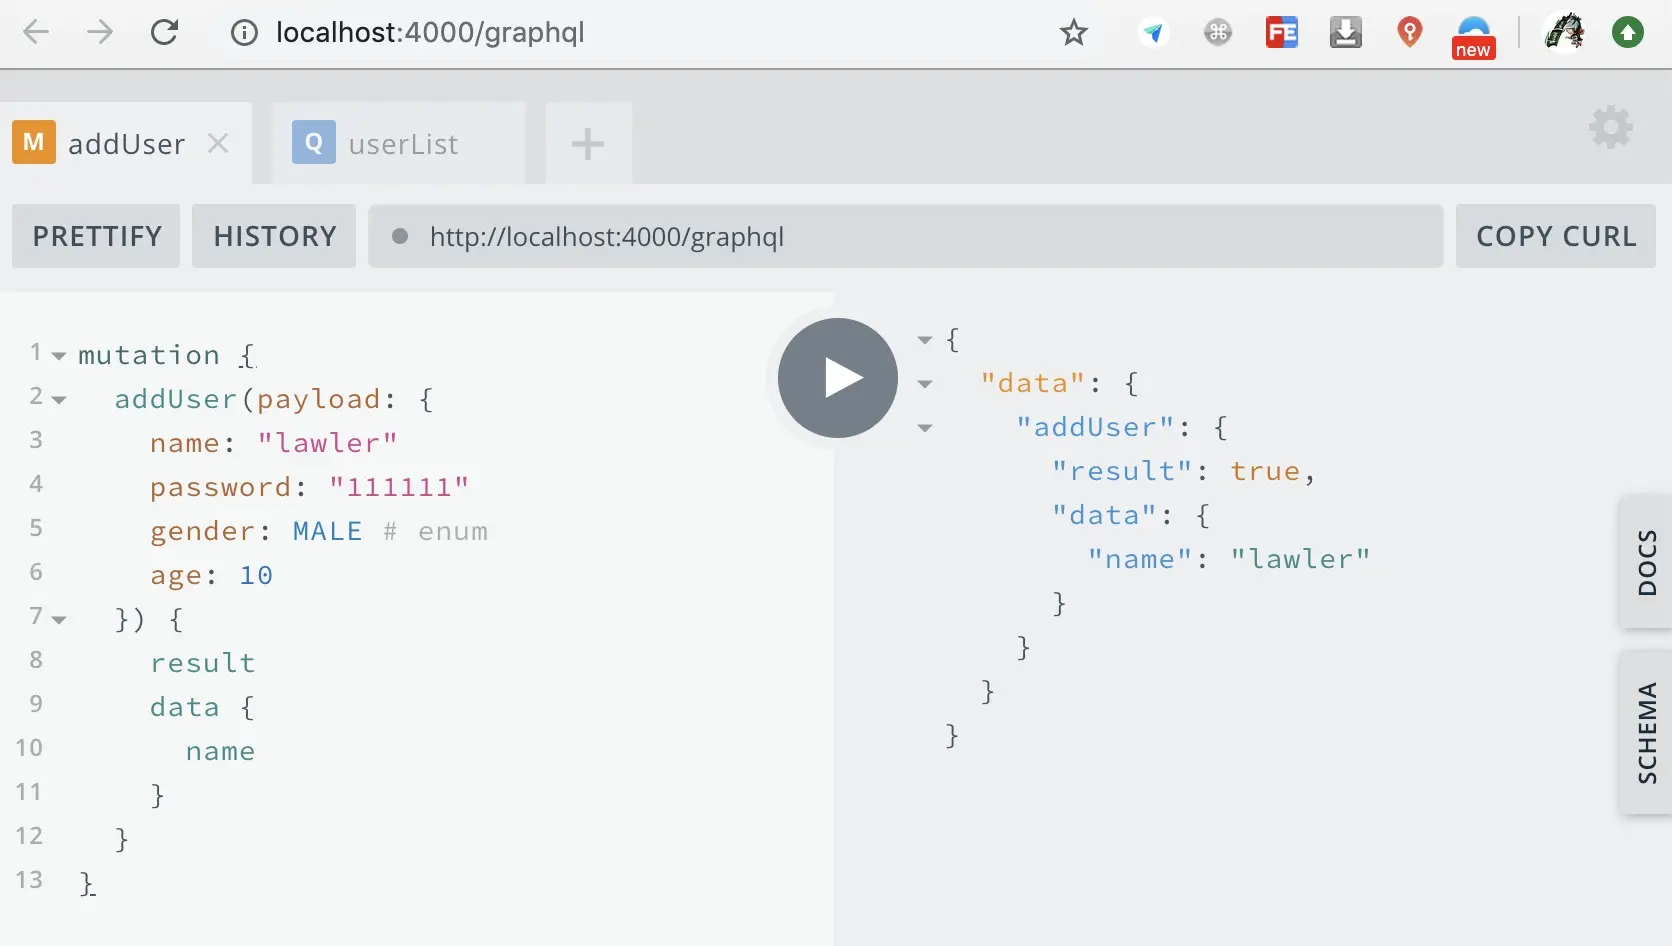Screen dimensions: 1672x946
Task: Select the addUser tab
Action: [126, 143]
